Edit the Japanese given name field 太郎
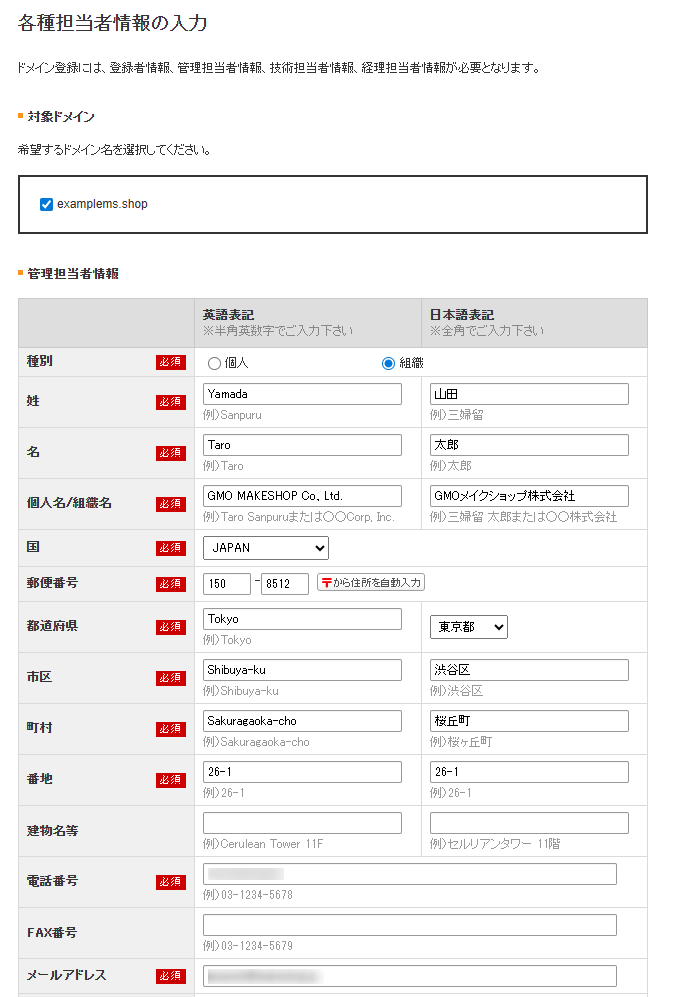 tap(529, 445)
